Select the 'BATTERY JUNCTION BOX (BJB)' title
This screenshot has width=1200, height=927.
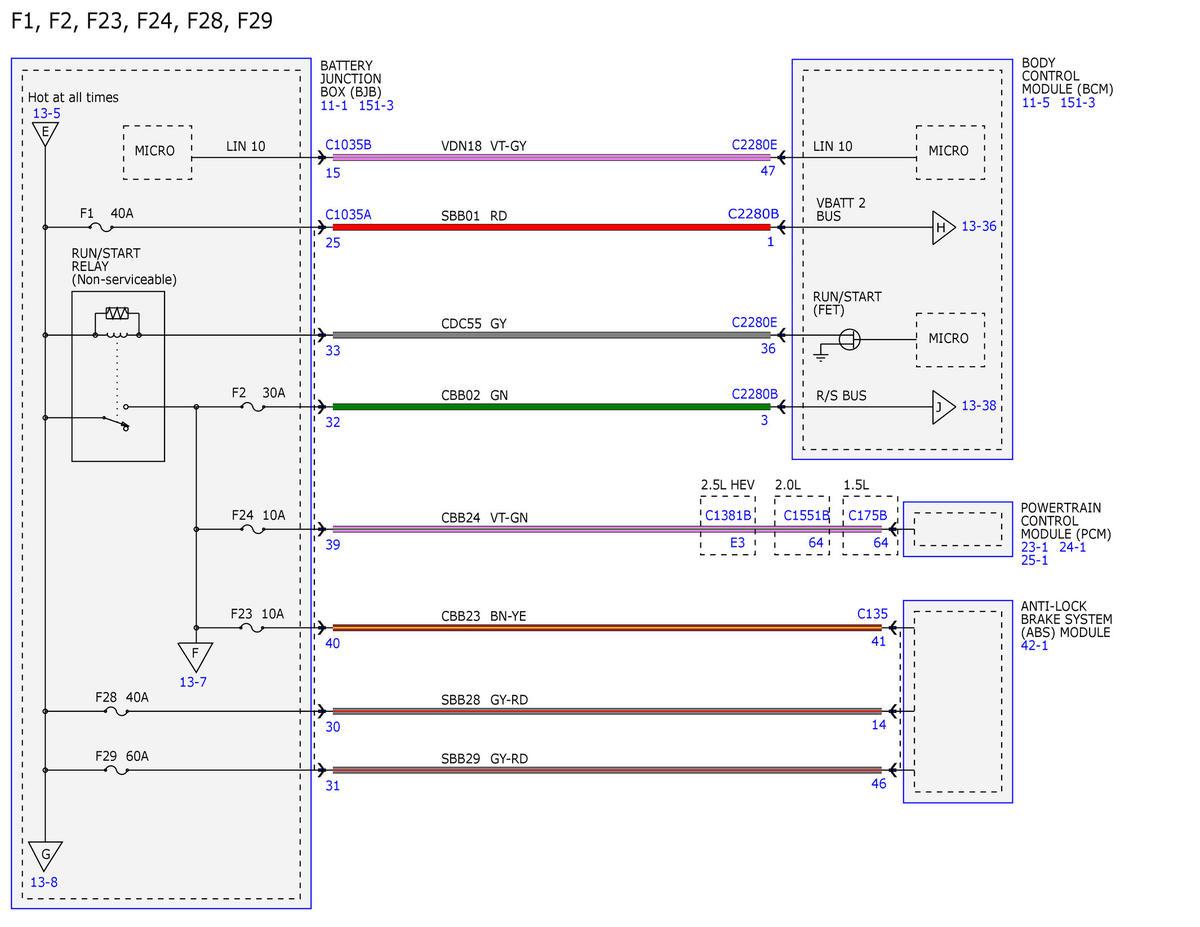point(351,78)
